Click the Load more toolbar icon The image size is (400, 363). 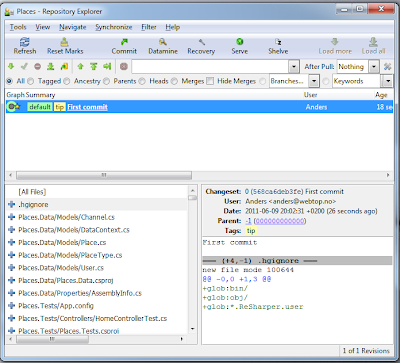pos(335,42)
